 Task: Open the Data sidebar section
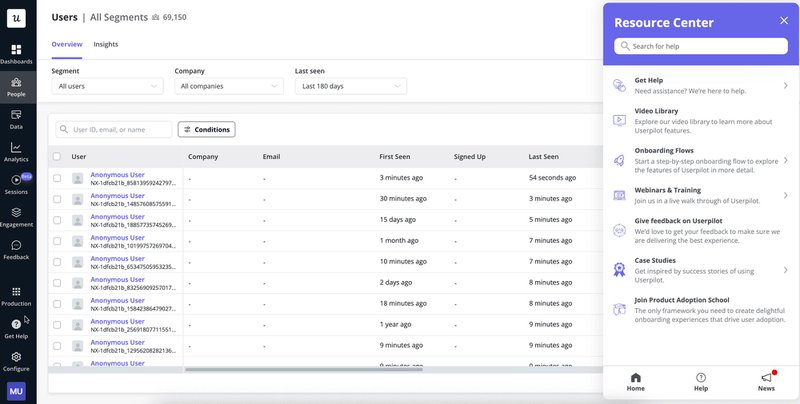(x=16, y=119)
